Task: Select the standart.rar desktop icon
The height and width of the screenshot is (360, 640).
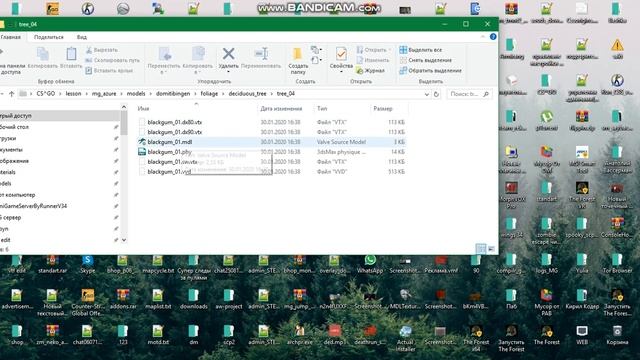Action: pyautogui.click(x=52, y=264)
